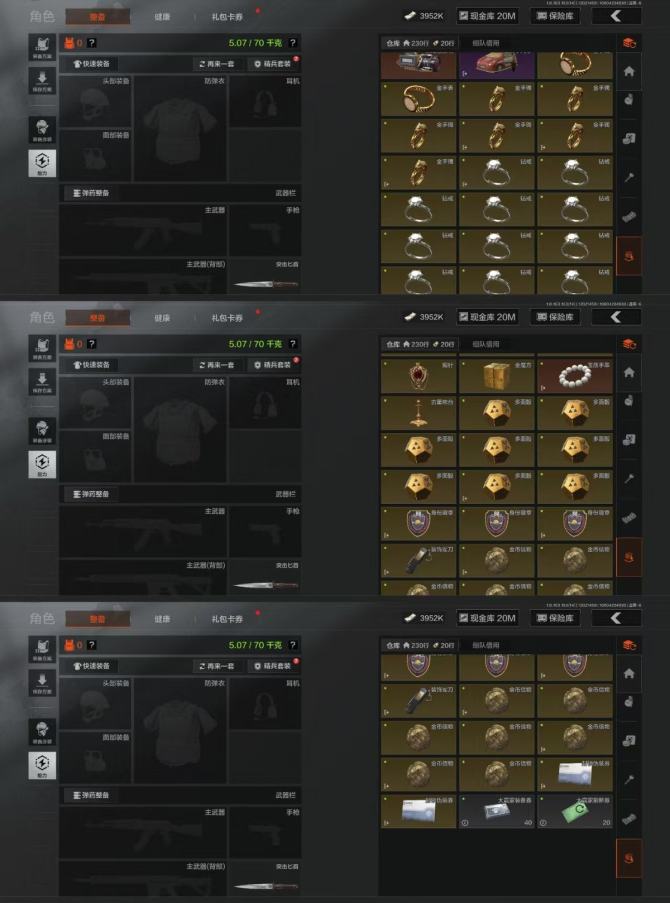Image resolution: width=670 pixels, height=903 pixels.
Task: Click back arrow in bottom screenshot header
Action: coord(616,618)
